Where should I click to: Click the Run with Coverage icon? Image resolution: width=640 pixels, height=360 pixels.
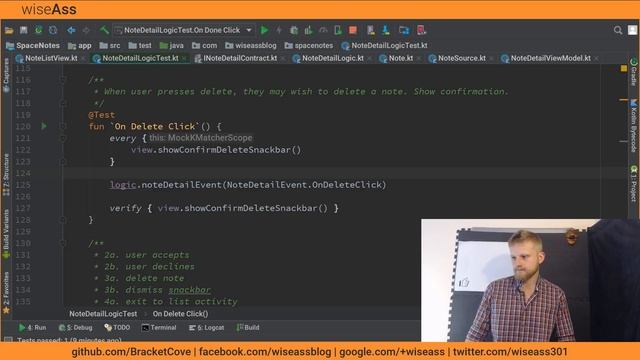[309, 30]
